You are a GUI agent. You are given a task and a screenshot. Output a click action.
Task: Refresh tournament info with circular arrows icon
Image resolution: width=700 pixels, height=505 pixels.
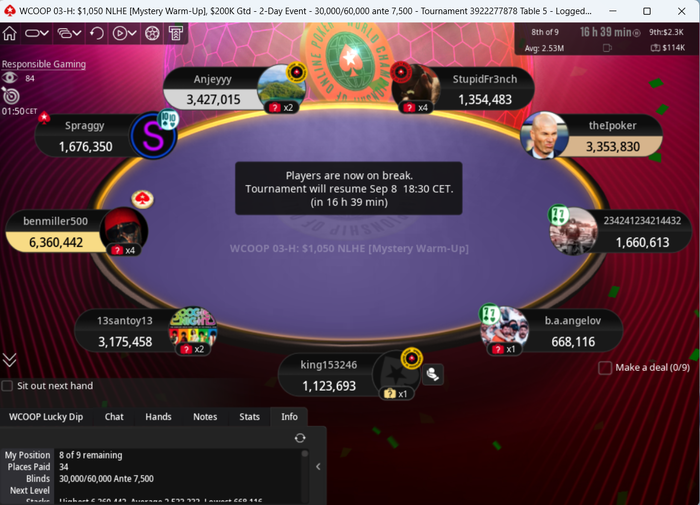pos(300,438)
